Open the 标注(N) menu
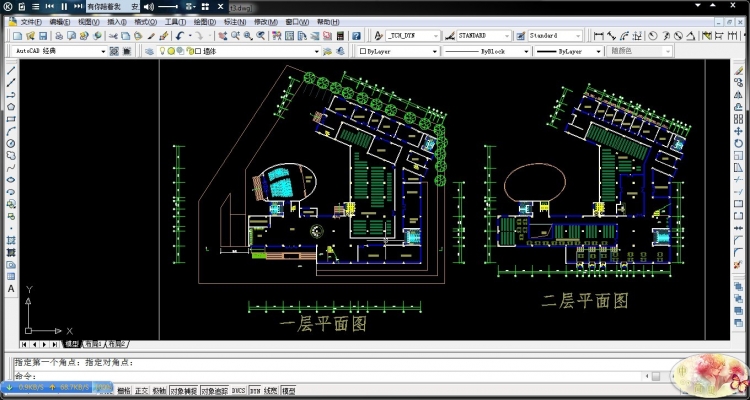Image resolution: width=750 pixels, height=400 pixels. click(x=235, y=22)
